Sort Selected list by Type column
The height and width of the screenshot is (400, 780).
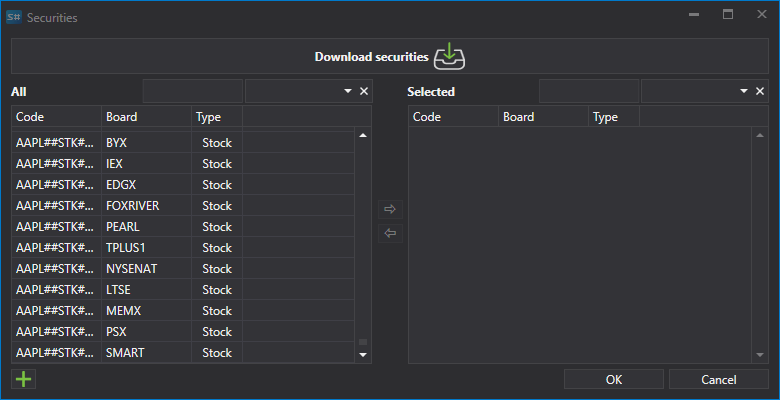click(x=614, y=116)
